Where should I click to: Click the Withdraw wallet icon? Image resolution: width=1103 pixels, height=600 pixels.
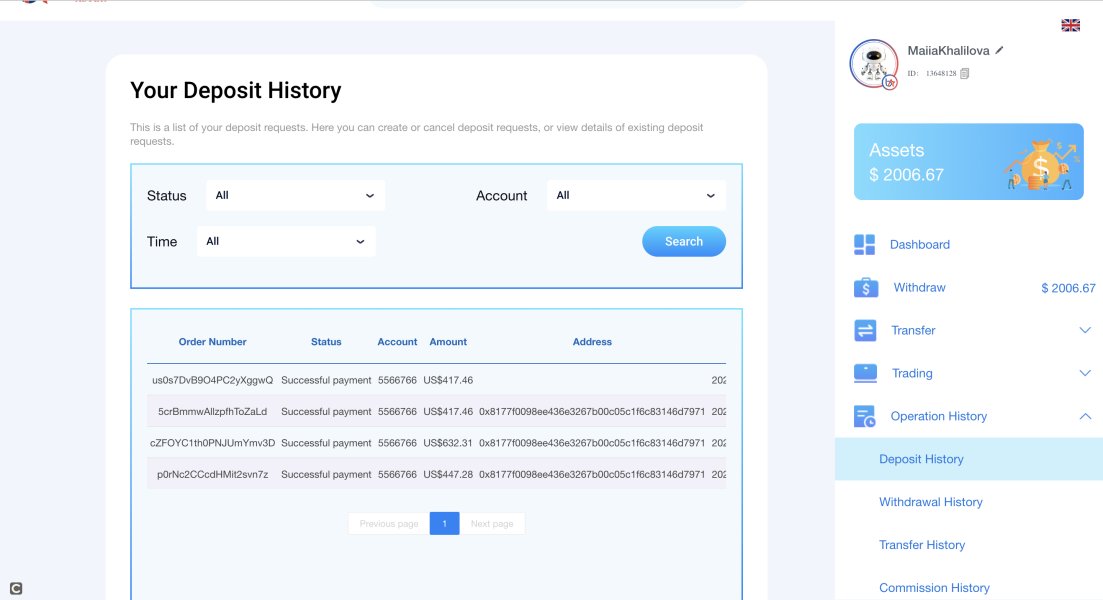866,287
